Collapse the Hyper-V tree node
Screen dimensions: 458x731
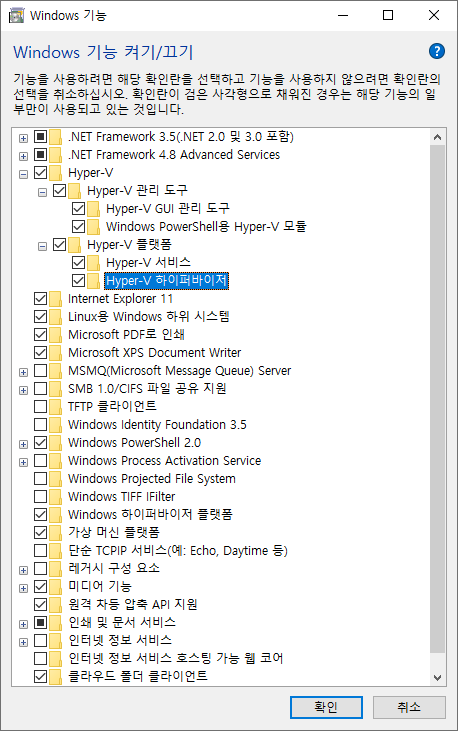pos(23,174)
